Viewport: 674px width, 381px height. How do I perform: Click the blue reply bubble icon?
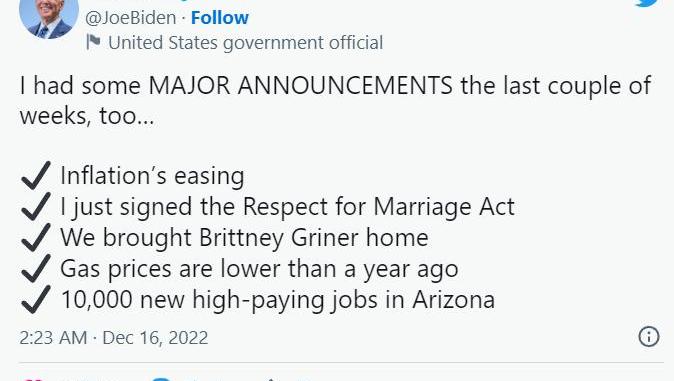161,379
